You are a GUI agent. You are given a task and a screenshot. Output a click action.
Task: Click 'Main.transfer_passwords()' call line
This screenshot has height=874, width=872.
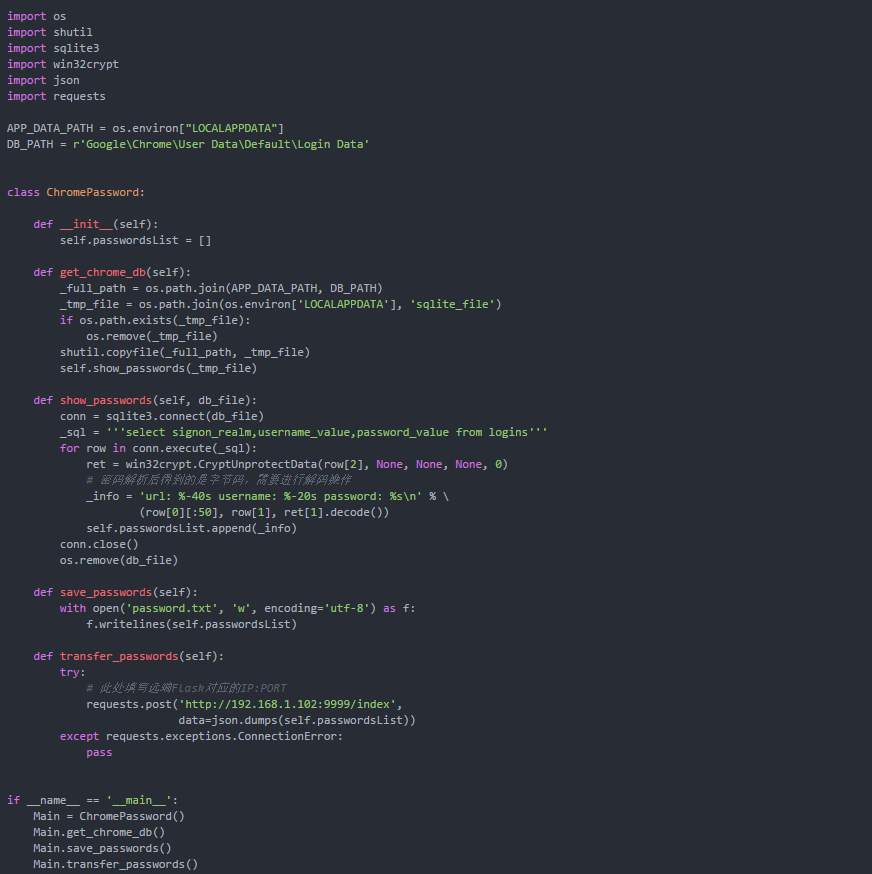pos(115,865)
